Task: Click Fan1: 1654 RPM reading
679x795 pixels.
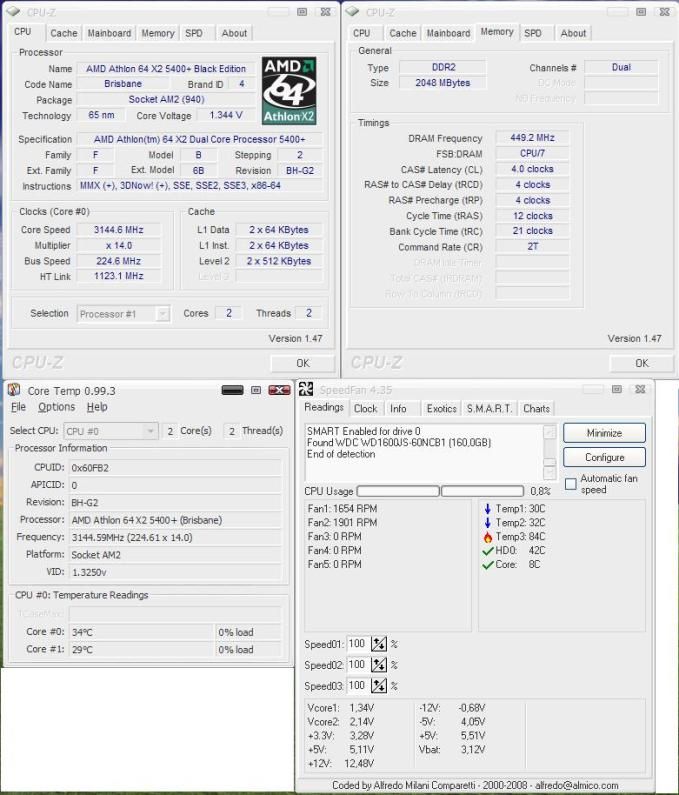Action: pos(342,509)
